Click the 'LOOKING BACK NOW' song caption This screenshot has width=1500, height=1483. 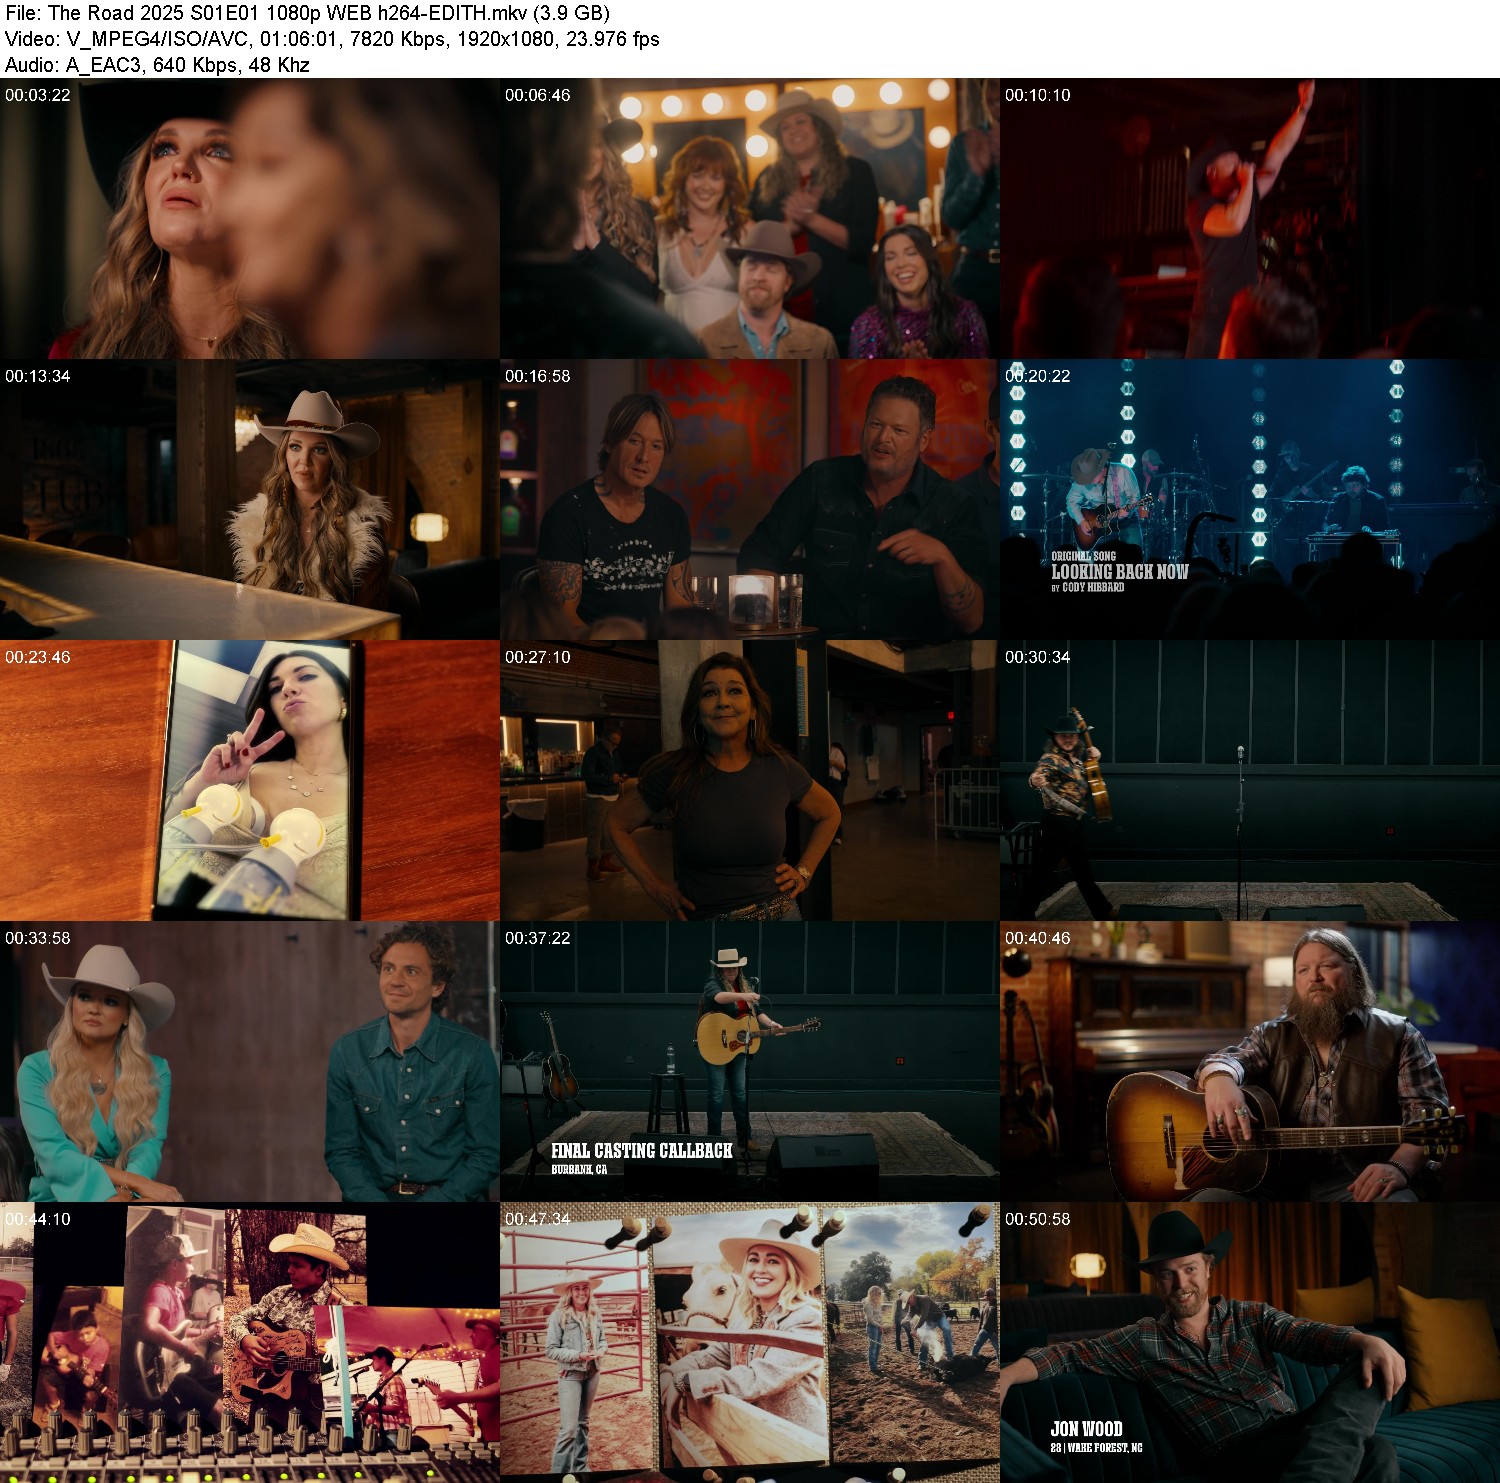pos(1120,572)
